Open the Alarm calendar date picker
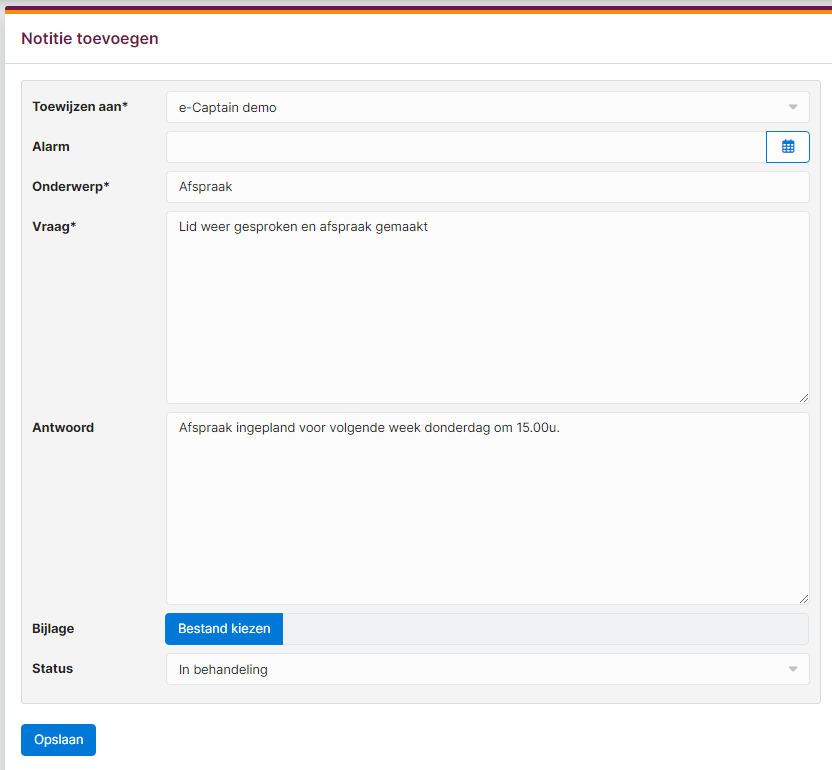 (787, 147)
